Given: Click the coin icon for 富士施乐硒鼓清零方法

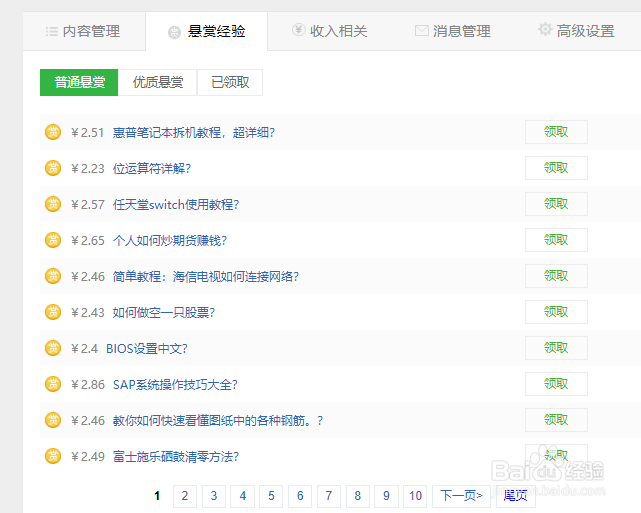Looking at the screenshot, I should 53,456.
